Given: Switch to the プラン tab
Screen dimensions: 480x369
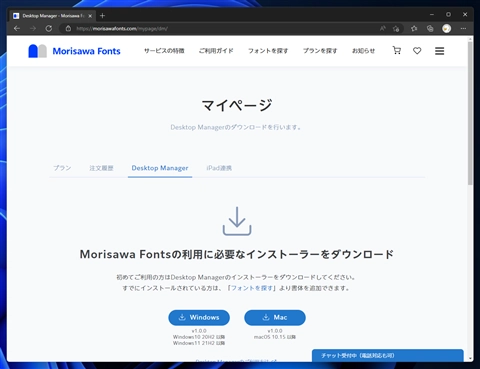Looking at the screenshot, I should click(x=62, y=168).
